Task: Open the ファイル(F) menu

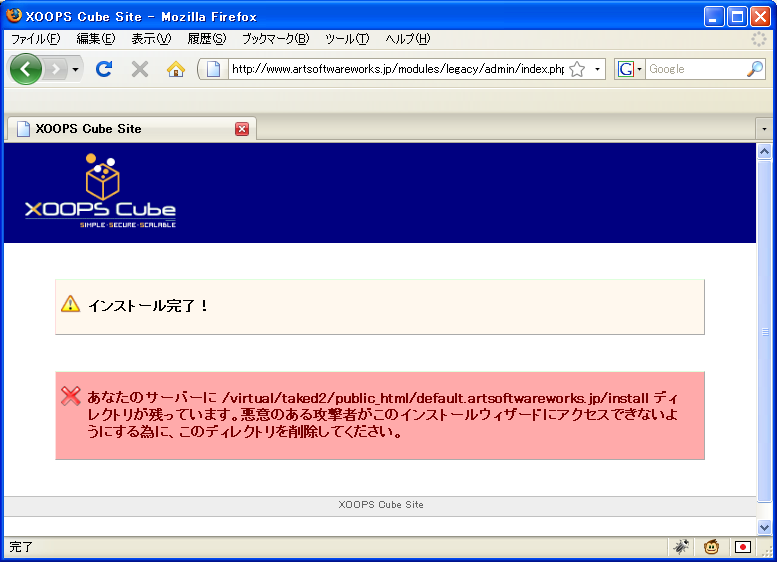Action: (x=35, y=39)
